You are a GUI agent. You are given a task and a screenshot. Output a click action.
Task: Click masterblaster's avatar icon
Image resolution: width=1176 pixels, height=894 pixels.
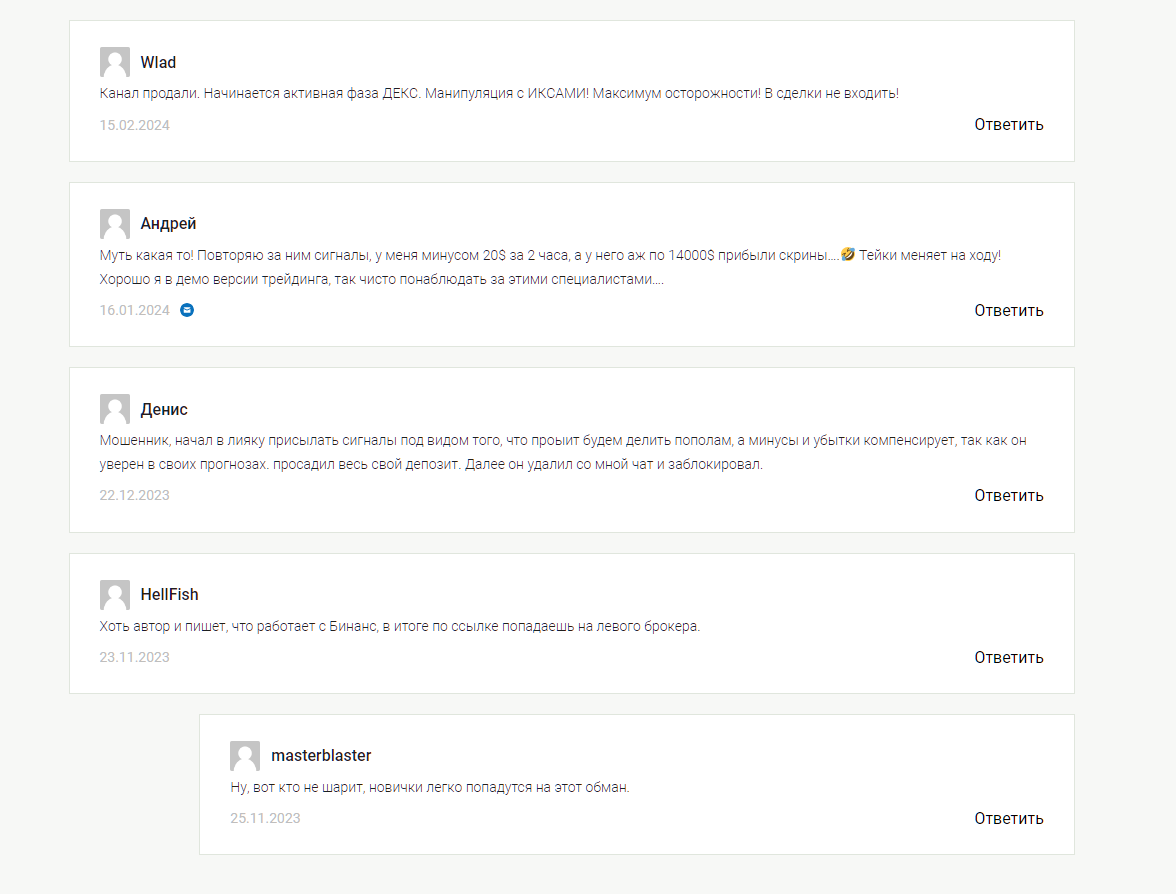245,756
